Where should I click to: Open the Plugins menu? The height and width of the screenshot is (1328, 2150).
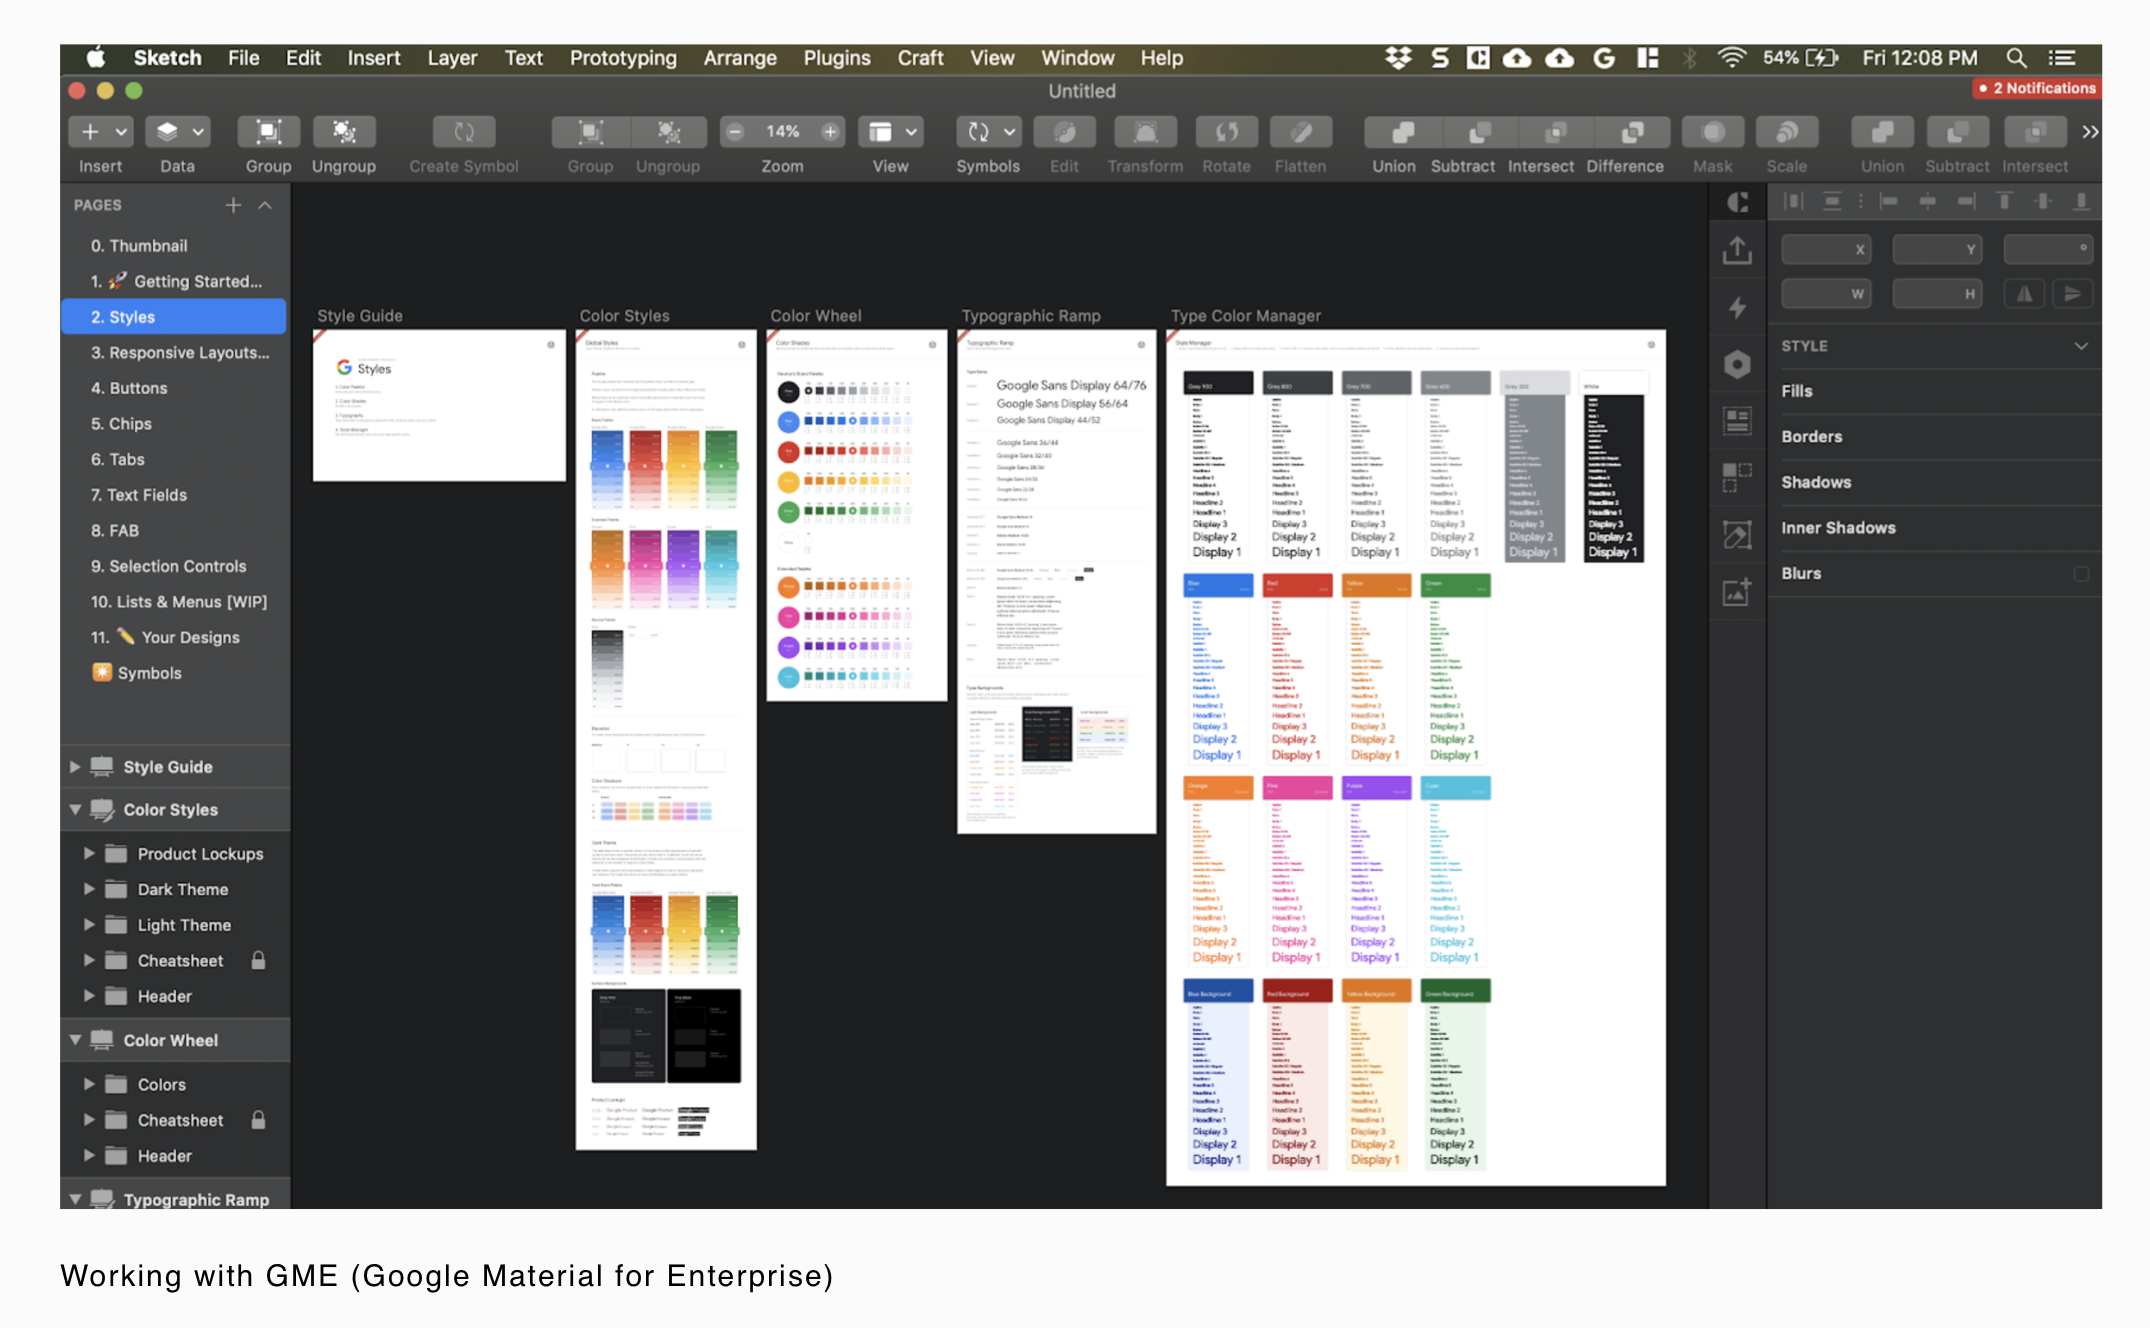tap(836, 58)
